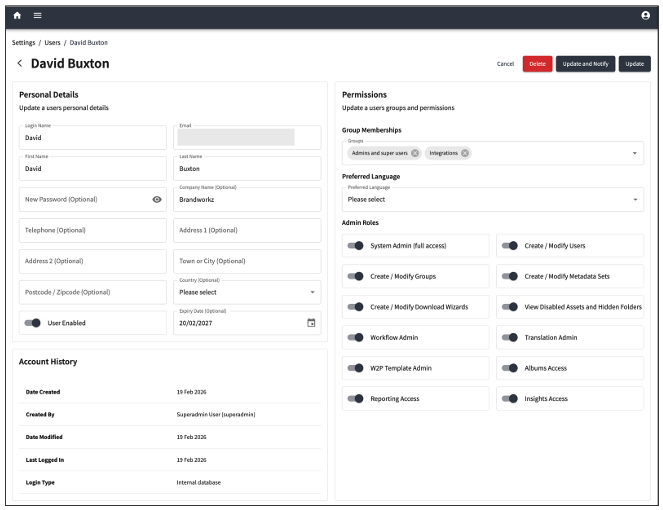663x510 pixels.
Task: Expand the Groups dropdown arrow
Action: [x=635, y=153]
